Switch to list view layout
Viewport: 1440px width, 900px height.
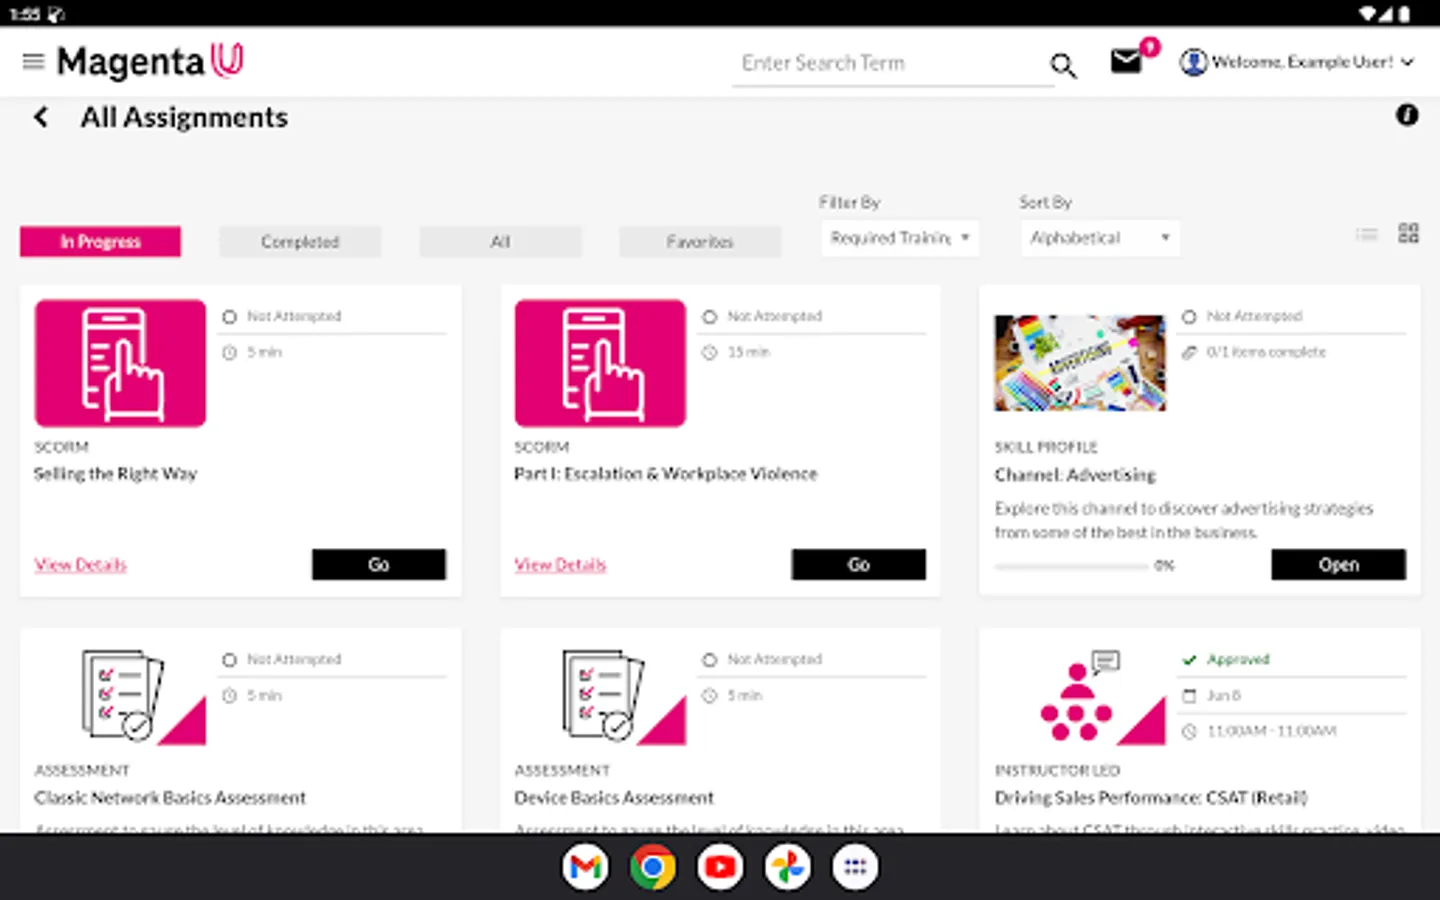(1366, 234)
